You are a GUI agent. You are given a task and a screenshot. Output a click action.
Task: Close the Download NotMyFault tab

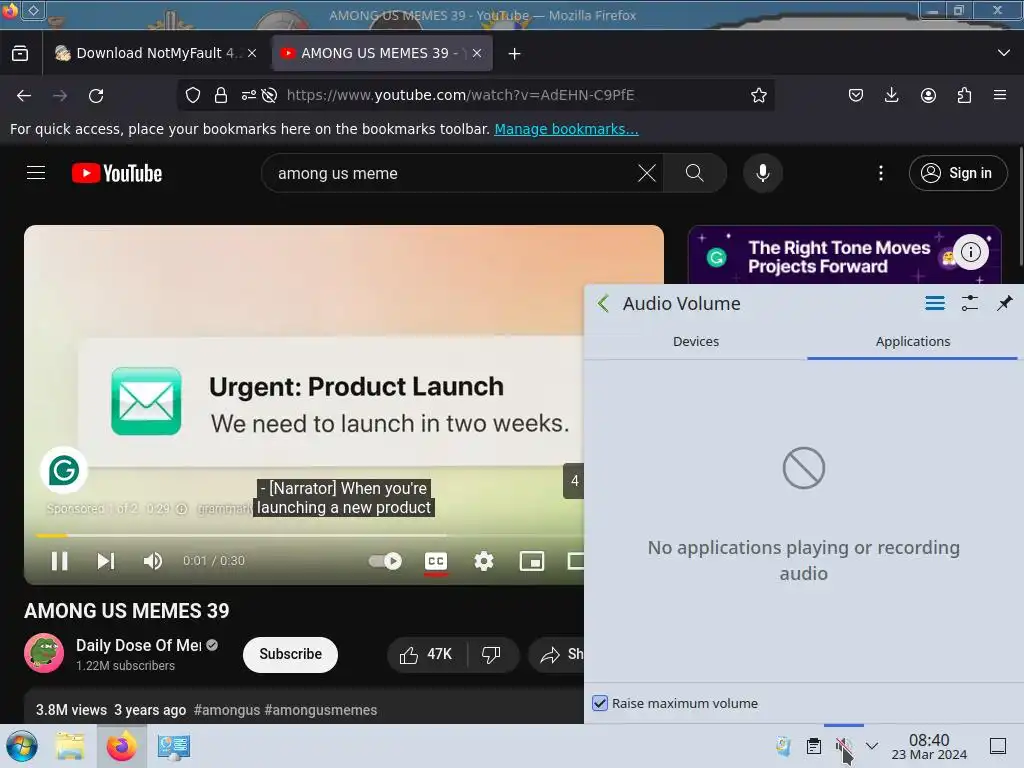pyautogui.click(x=252, y=53)
